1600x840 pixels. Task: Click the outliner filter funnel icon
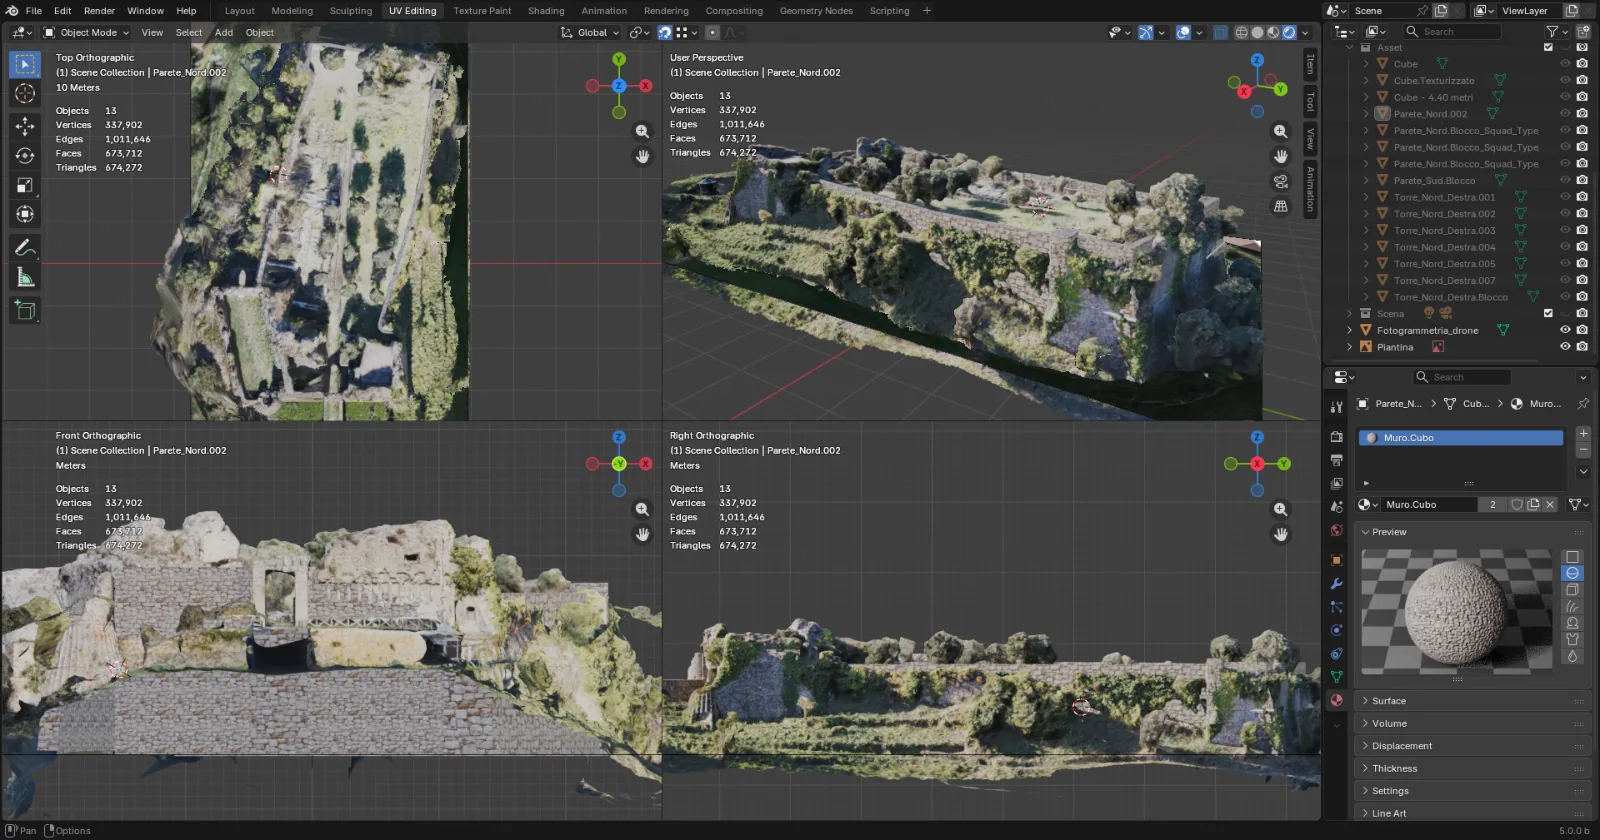pos(1553,32)
